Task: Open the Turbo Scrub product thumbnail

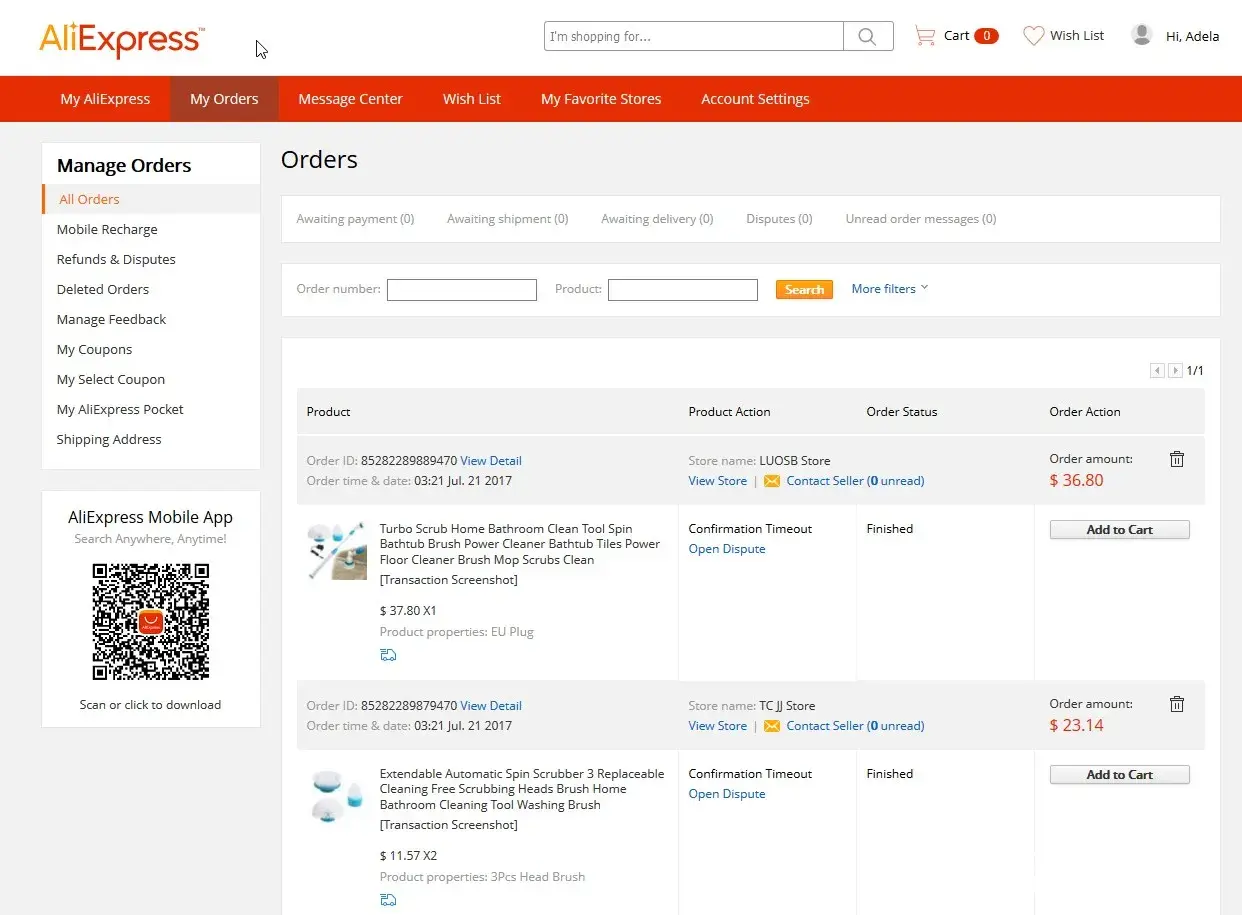Action: (337, 551)
